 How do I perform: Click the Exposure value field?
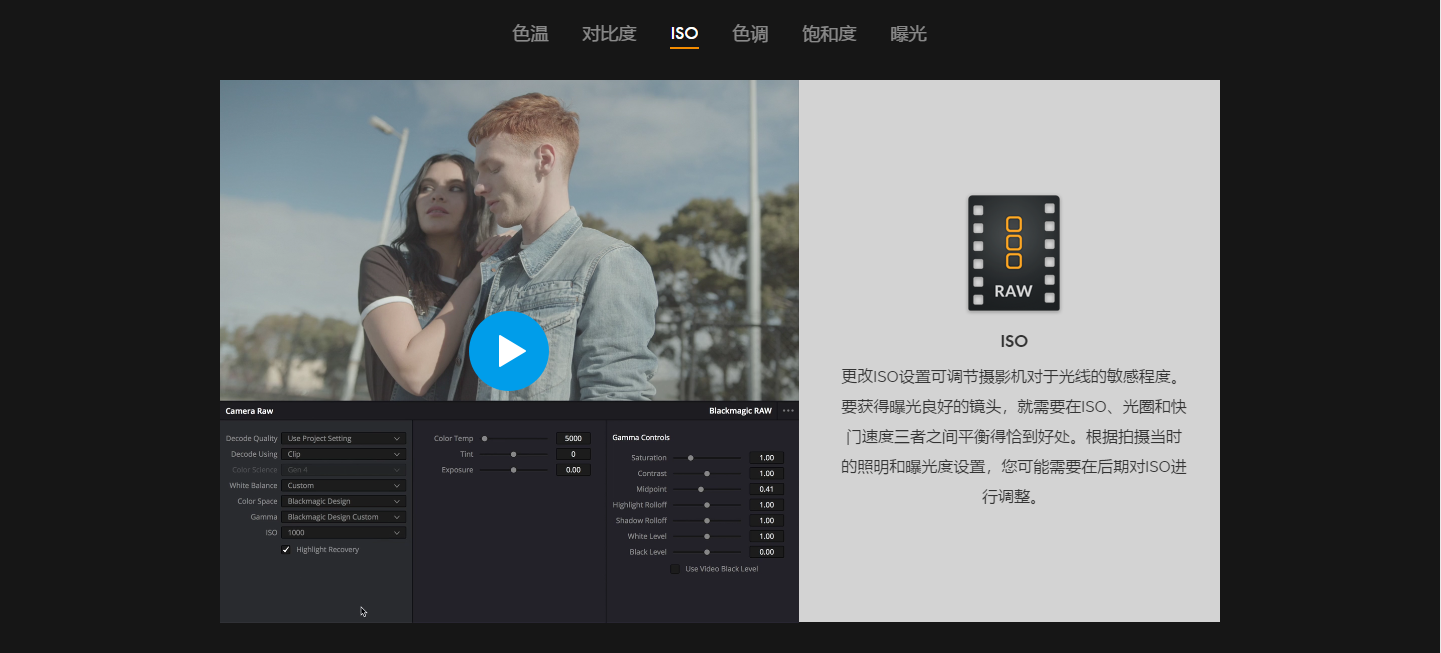(573, 470)
